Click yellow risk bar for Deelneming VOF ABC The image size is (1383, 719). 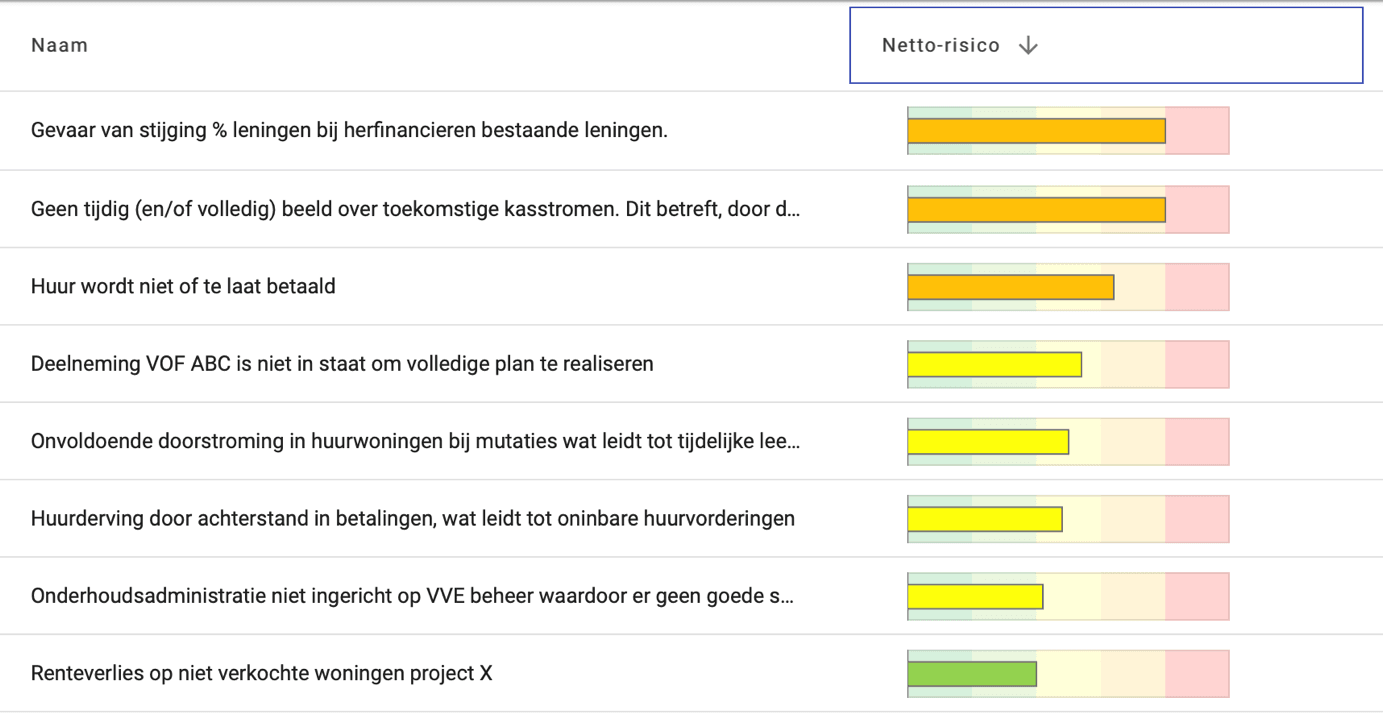(x=995, y=364)
